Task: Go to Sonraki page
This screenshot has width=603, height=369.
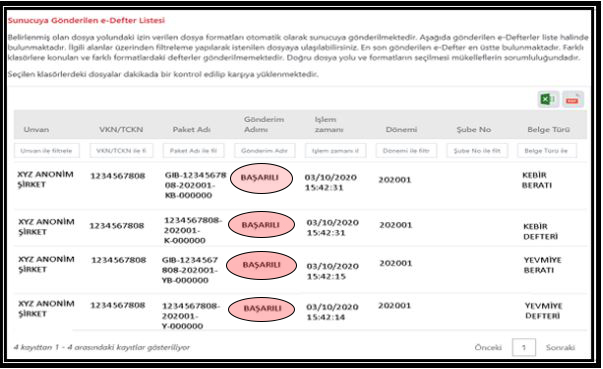Action: tap(560, 347)
